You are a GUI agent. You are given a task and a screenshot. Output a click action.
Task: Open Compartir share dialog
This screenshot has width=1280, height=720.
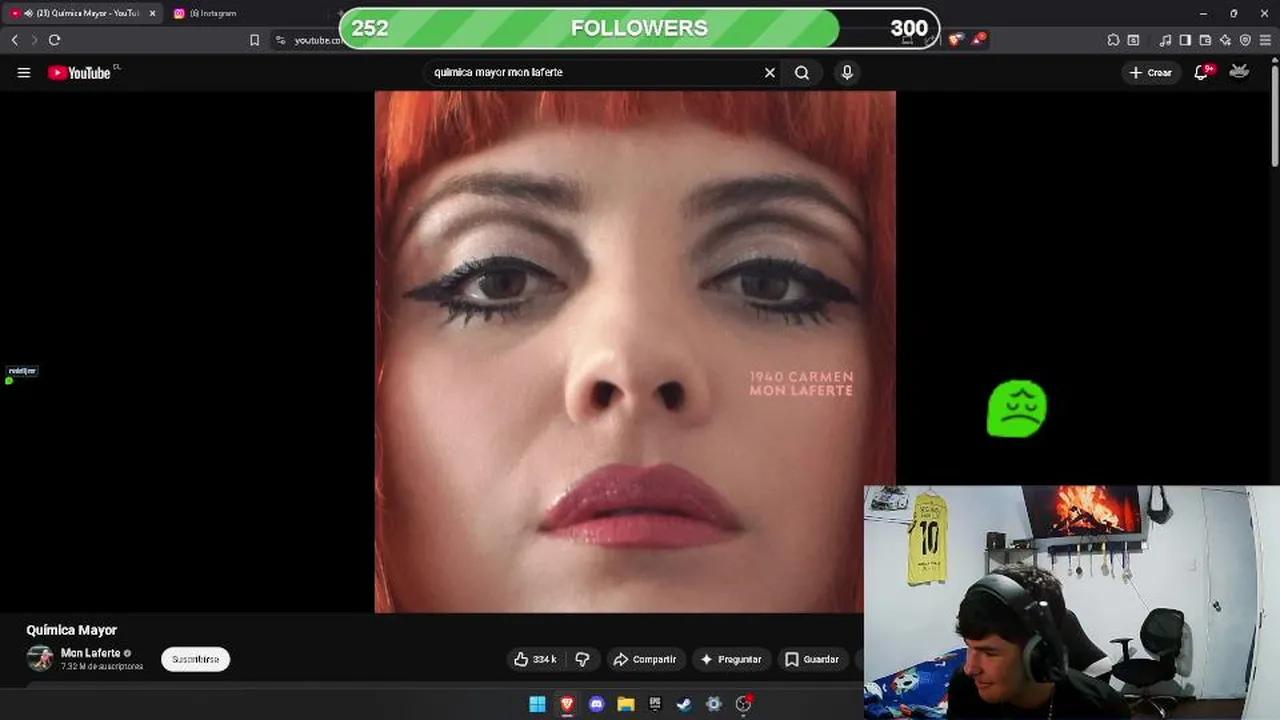pyautogui.click(x=645, y=659)
